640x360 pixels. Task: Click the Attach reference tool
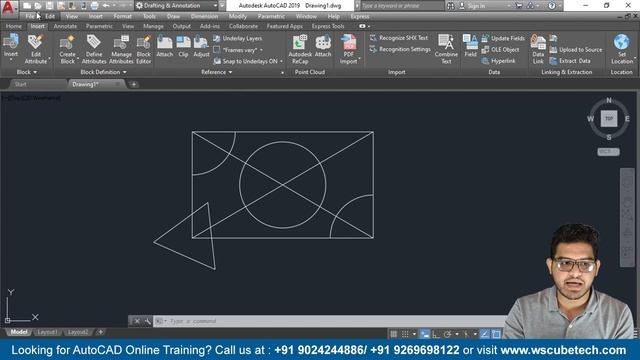[165, 46]
